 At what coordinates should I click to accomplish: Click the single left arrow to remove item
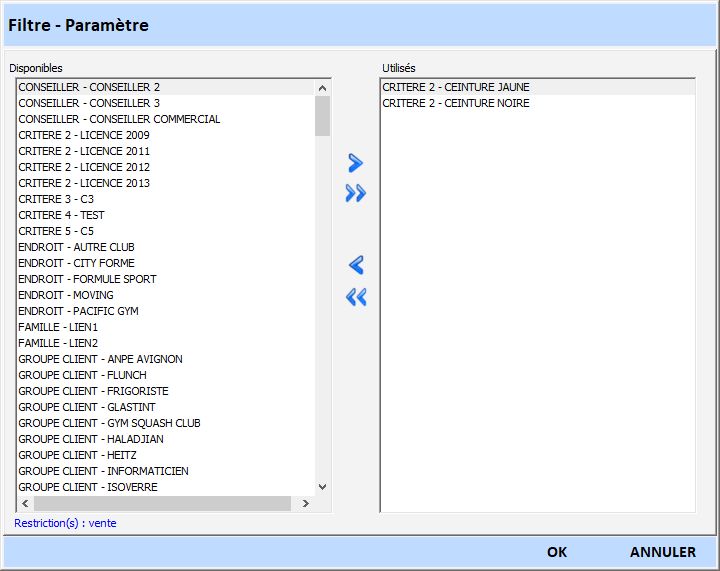(x=355, y=265)
